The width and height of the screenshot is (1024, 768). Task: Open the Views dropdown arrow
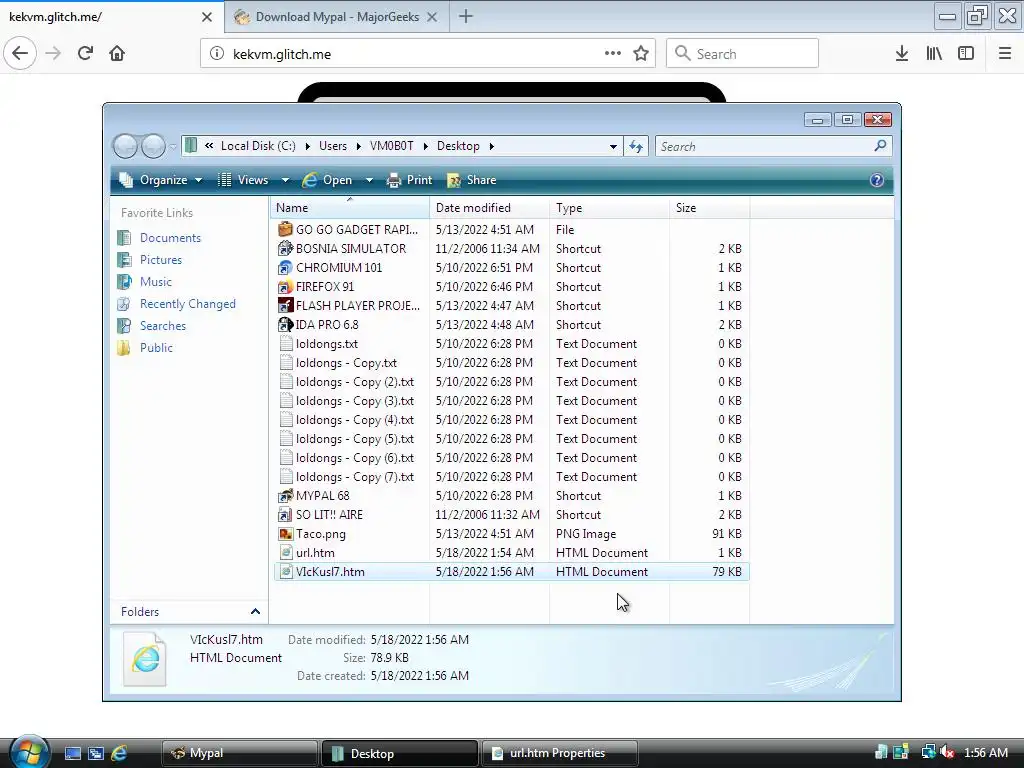(285, 180)
